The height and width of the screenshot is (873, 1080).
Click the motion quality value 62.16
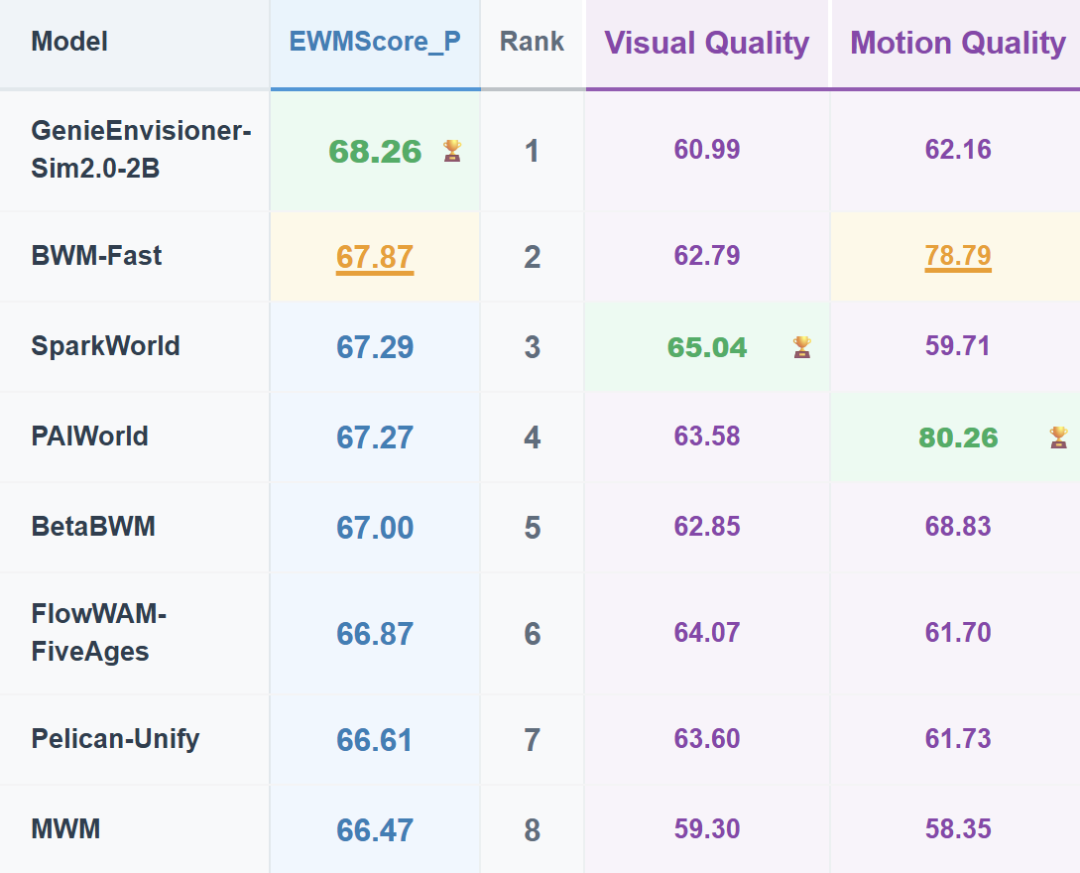[957, 150]
